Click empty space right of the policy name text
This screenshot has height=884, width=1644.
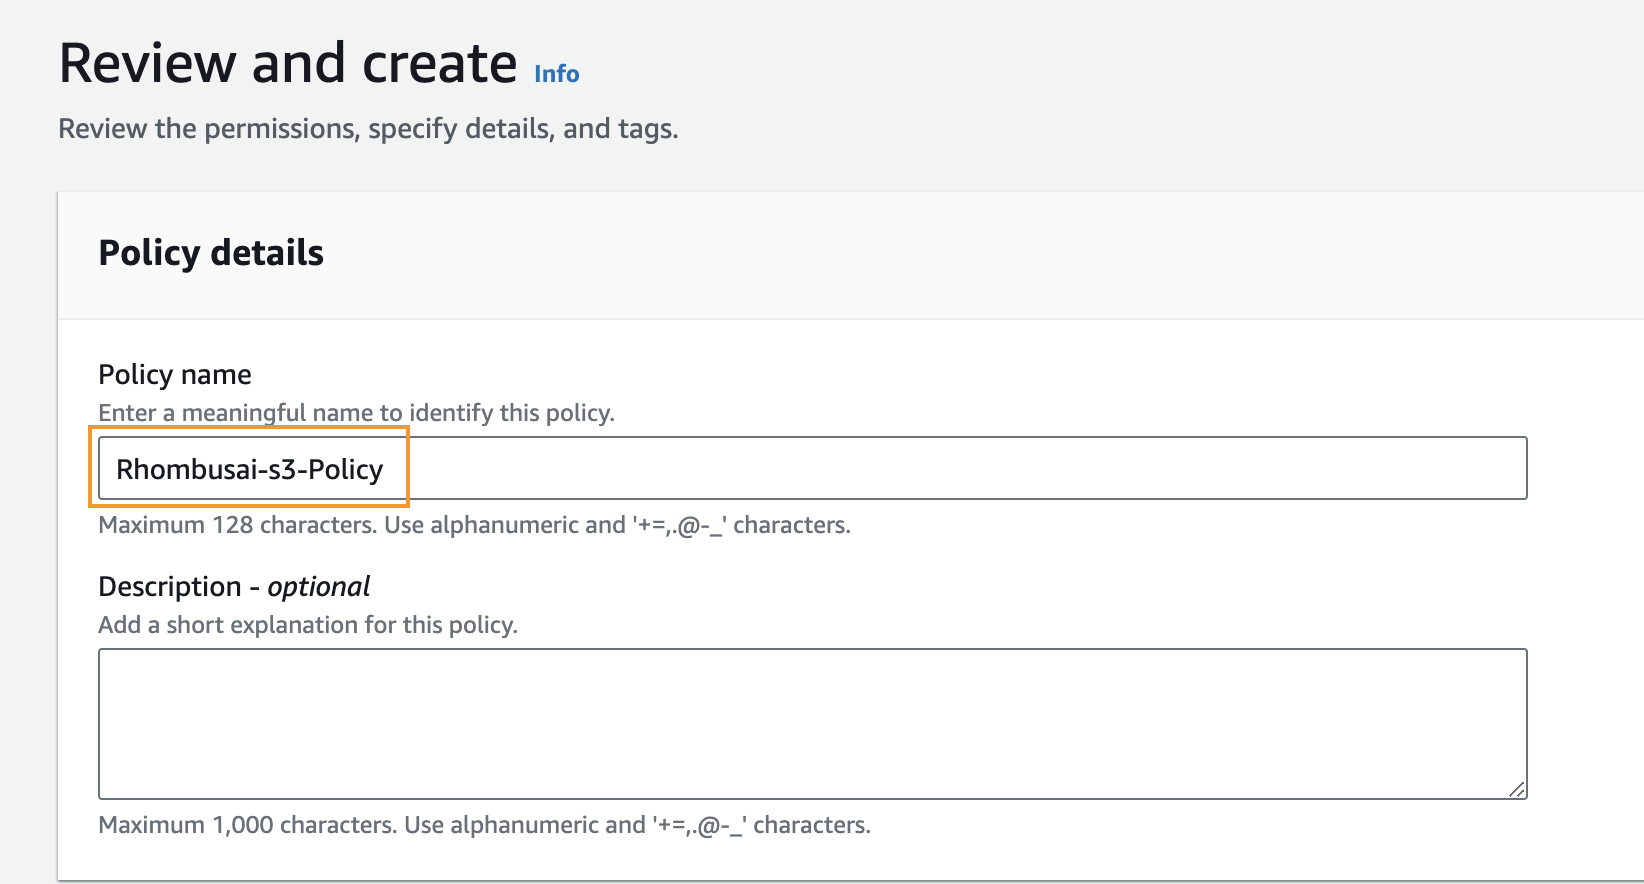[950, 468]
